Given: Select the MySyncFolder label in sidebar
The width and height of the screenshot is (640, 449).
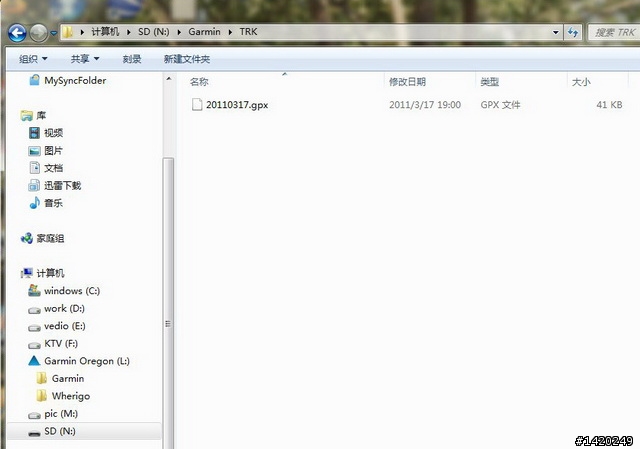Looking at the screenshot, I should 75,80.
